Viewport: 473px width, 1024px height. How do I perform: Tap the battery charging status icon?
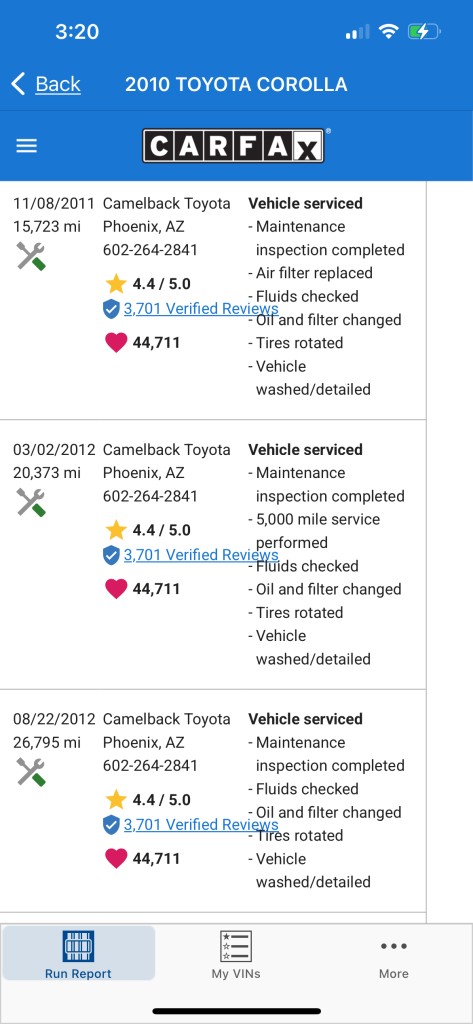424,31
